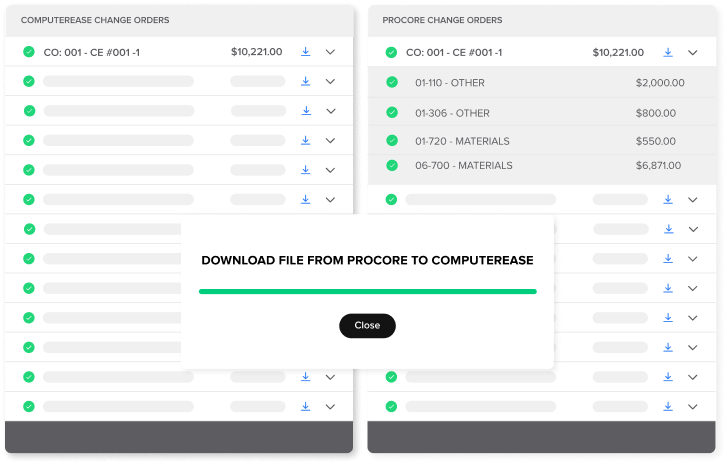This screenshot has height=464, width=727.
Task: Download Procore CO: 001 - CE #001 -1 order
Action: (668, 52)
